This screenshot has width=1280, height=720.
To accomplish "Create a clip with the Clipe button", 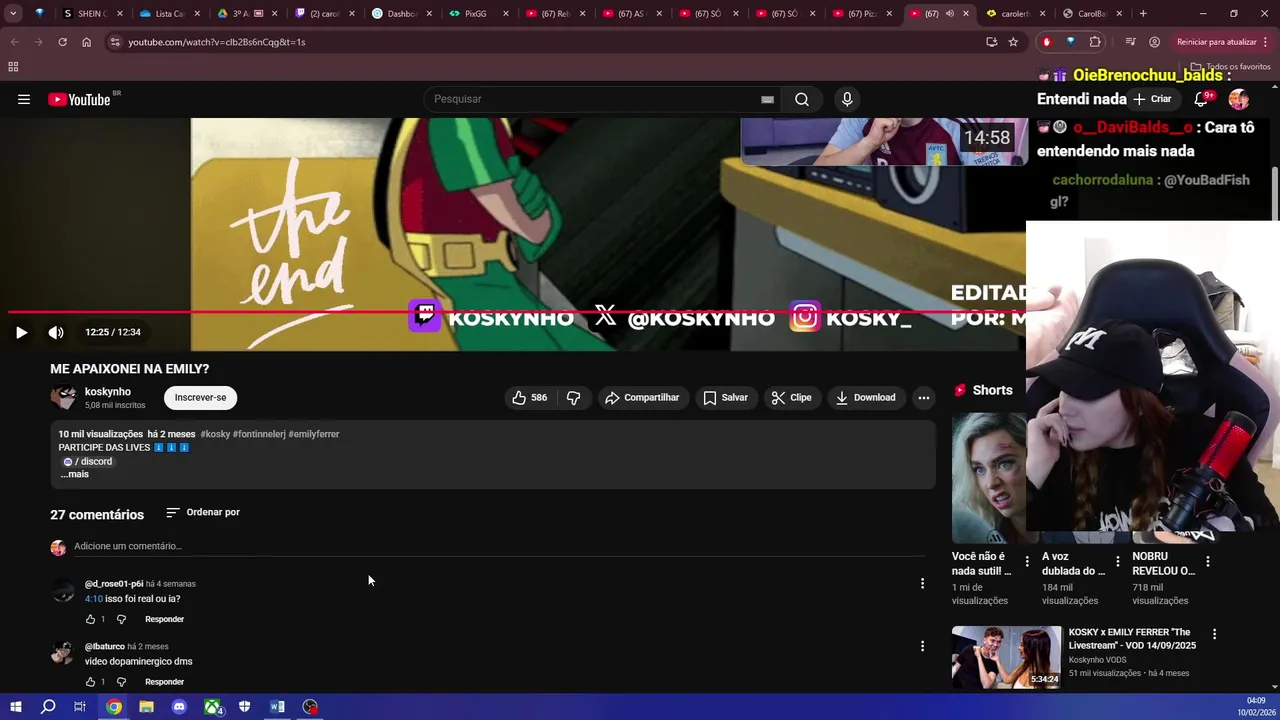I will click(x=791, y=398).
